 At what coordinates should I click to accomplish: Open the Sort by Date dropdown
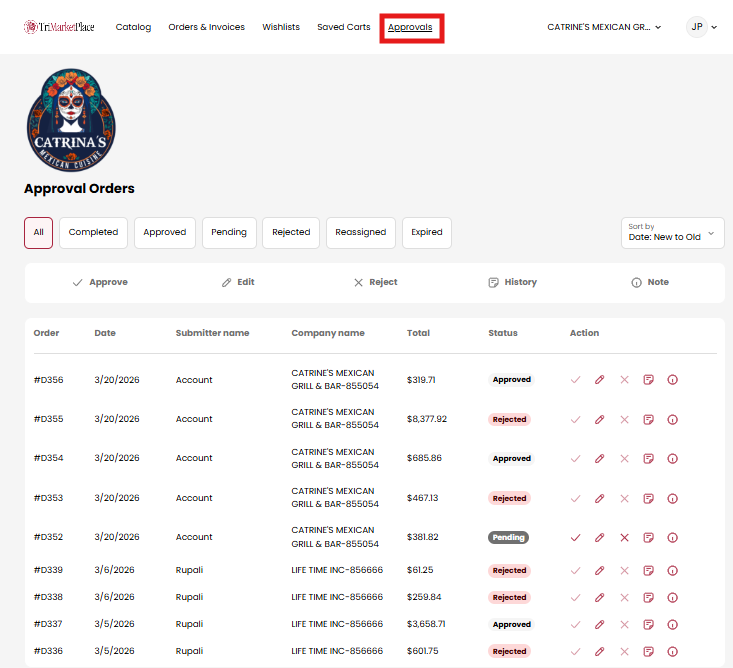pos(672,233)
